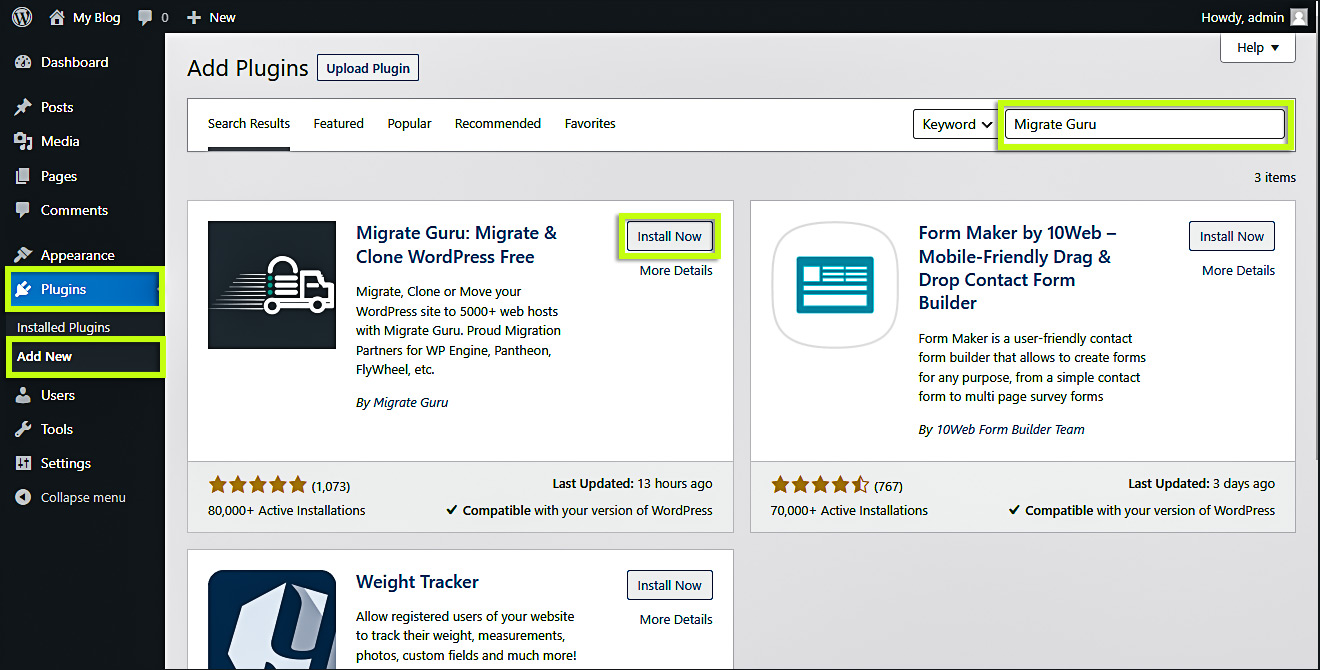Open Users via the person icon
1320x670 pixels.
pyautogui.click(x=23, y=395)
